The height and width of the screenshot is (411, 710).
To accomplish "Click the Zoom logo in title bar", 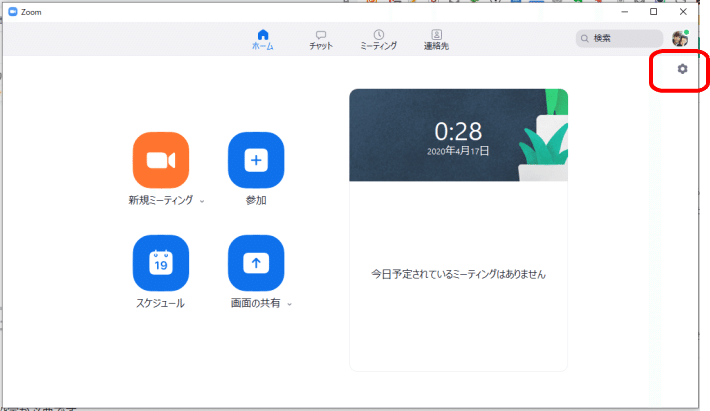I will tap(13, 12).
